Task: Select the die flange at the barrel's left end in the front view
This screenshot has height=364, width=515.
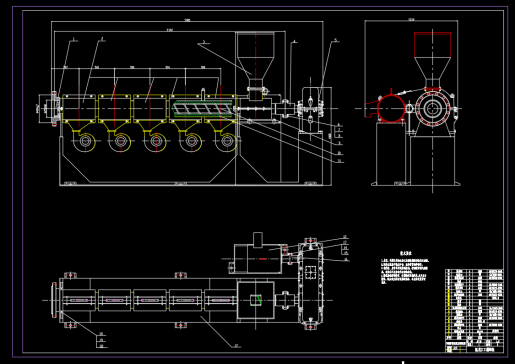Action: (55, 109)
